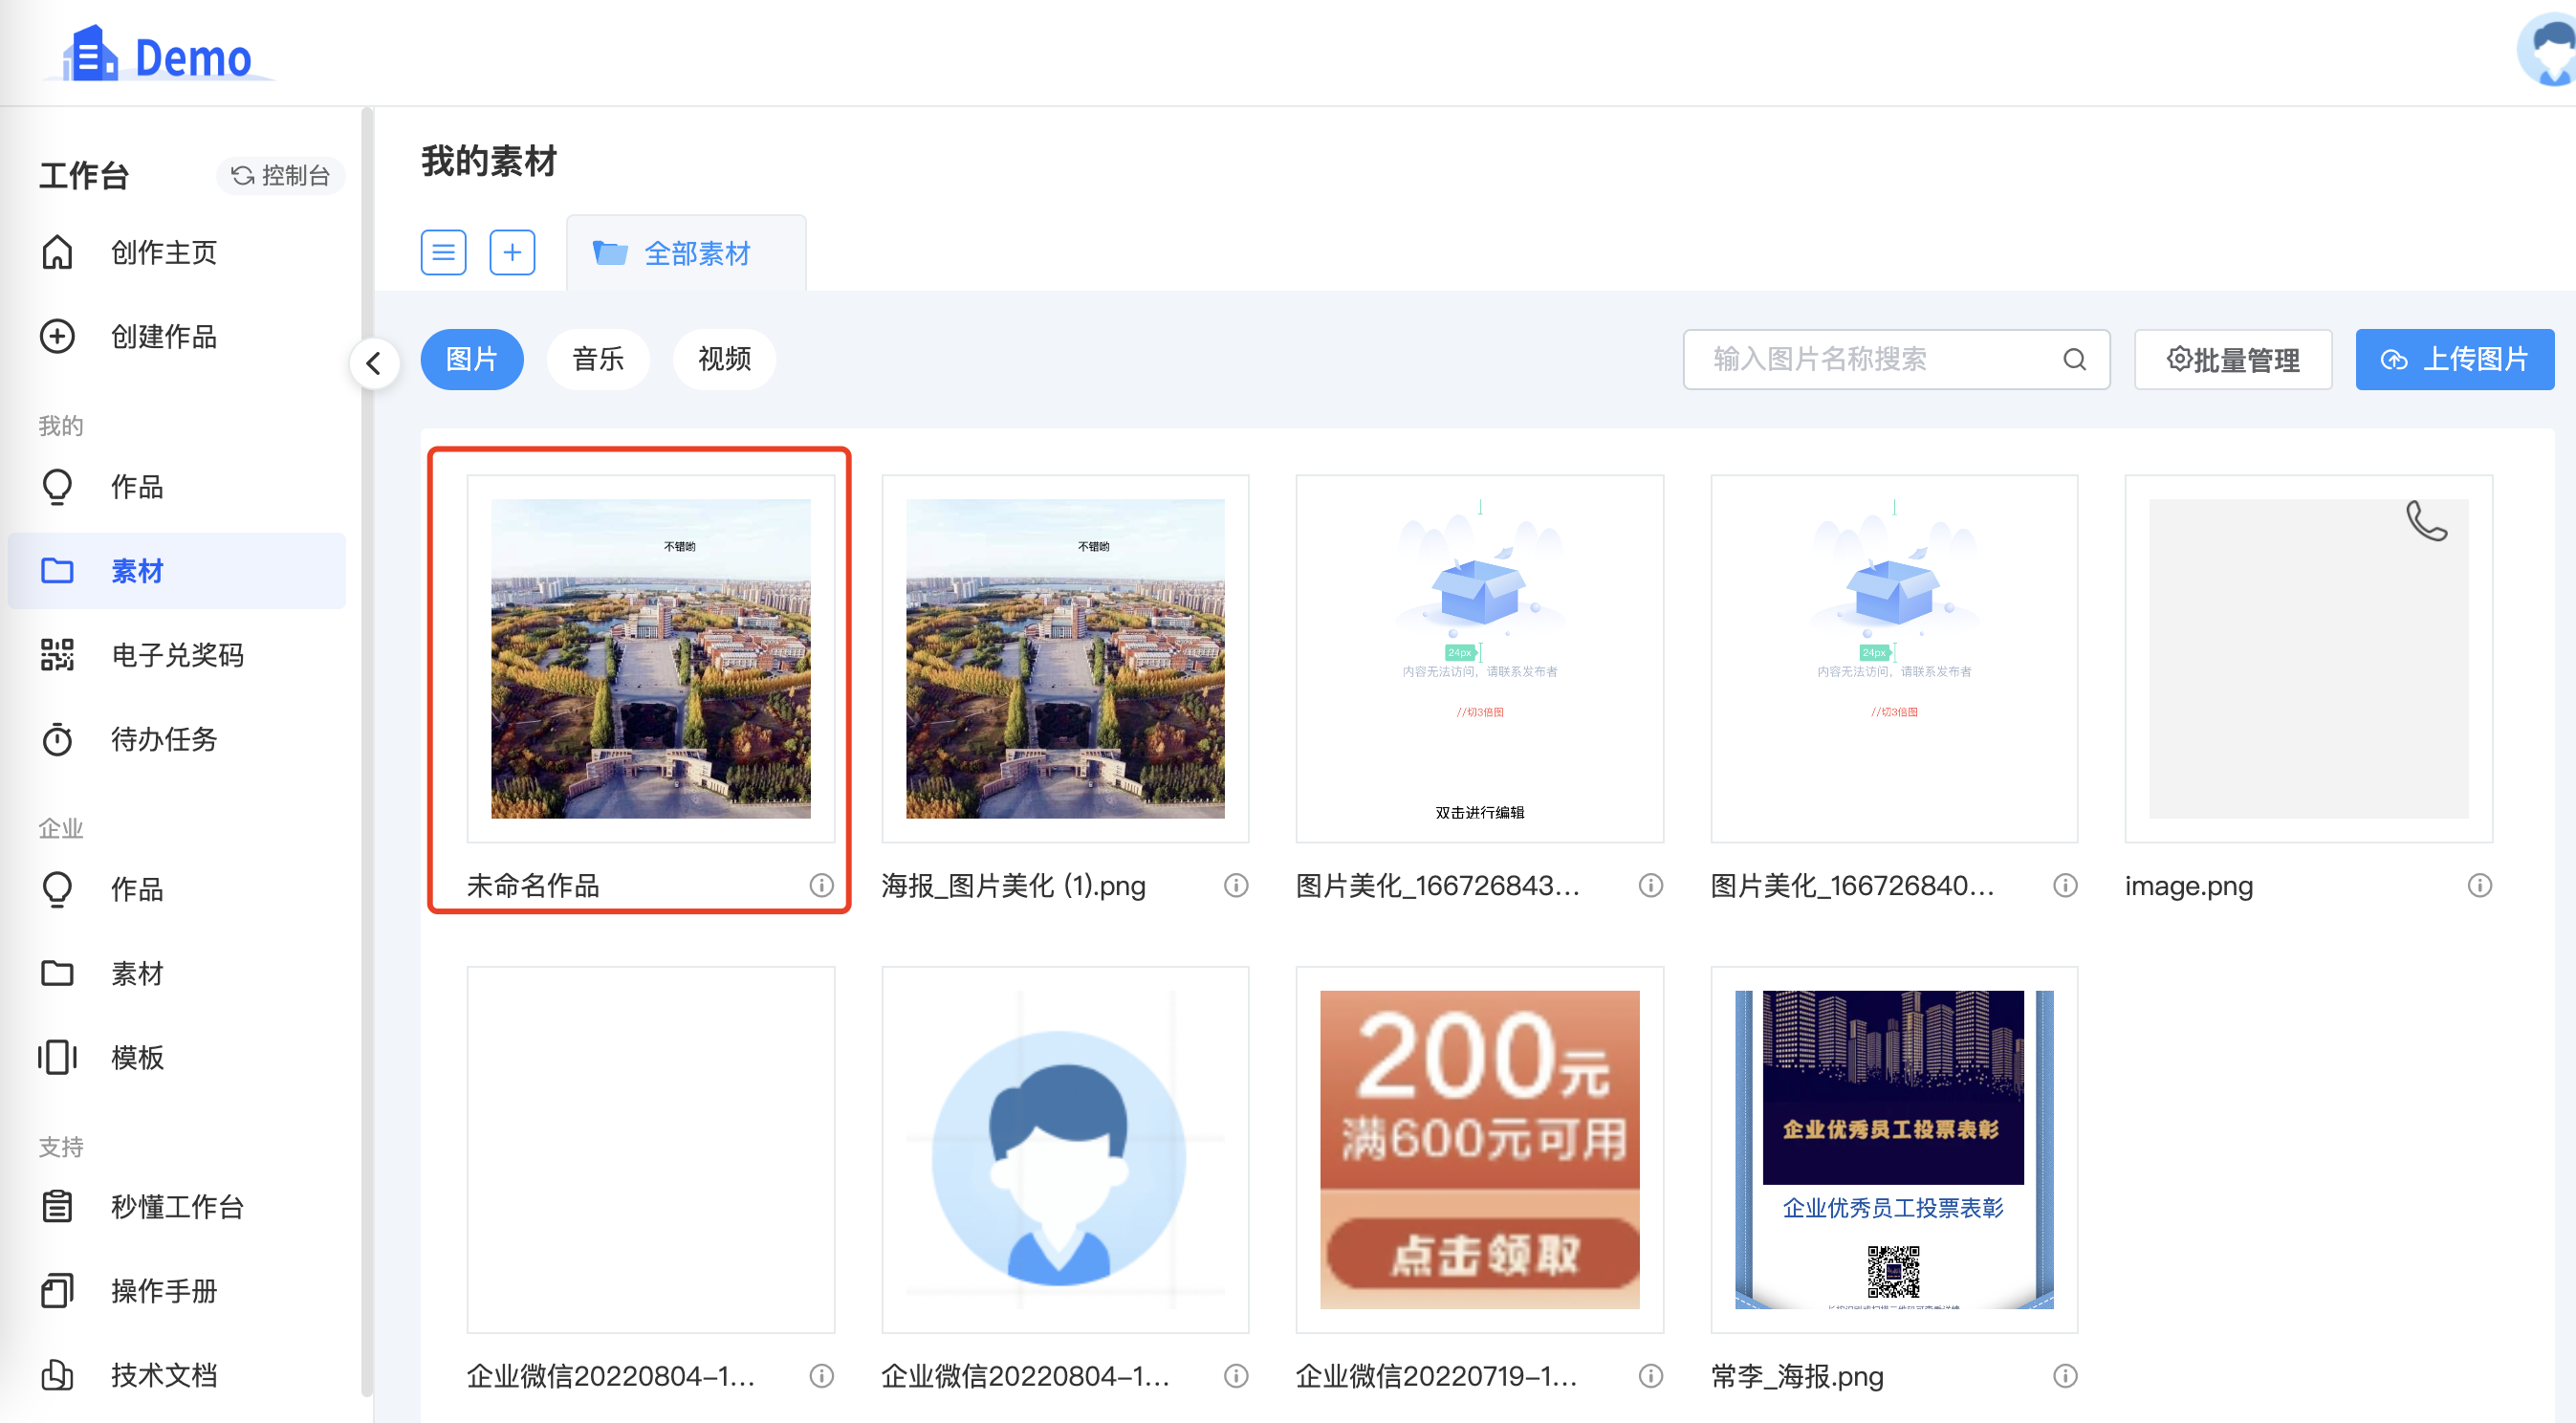This screenshot has width=2576, height=1423.
Task: Click folder icon in 企业 section
Action: pos(57,973)
